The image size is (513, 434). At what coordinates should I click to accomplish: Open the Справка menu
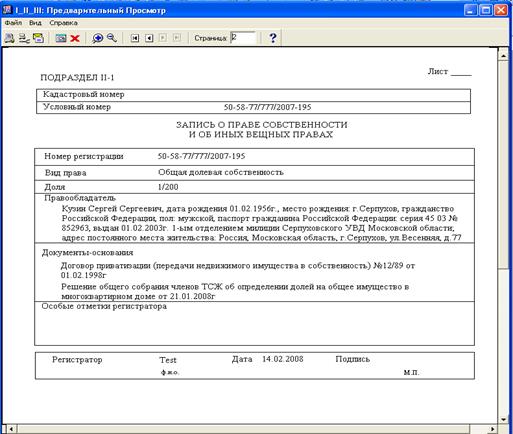tap(63, 23)
